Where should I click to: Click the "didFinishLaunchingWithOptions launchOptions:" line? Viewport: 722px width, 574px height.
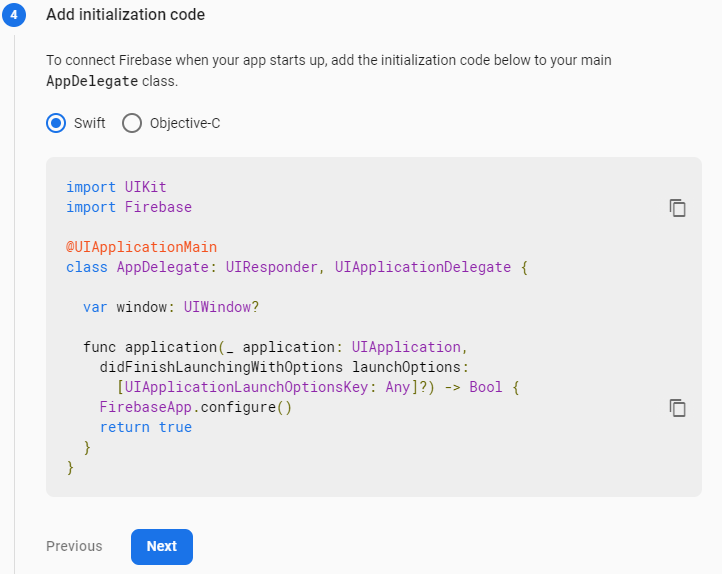pos(284,367)
